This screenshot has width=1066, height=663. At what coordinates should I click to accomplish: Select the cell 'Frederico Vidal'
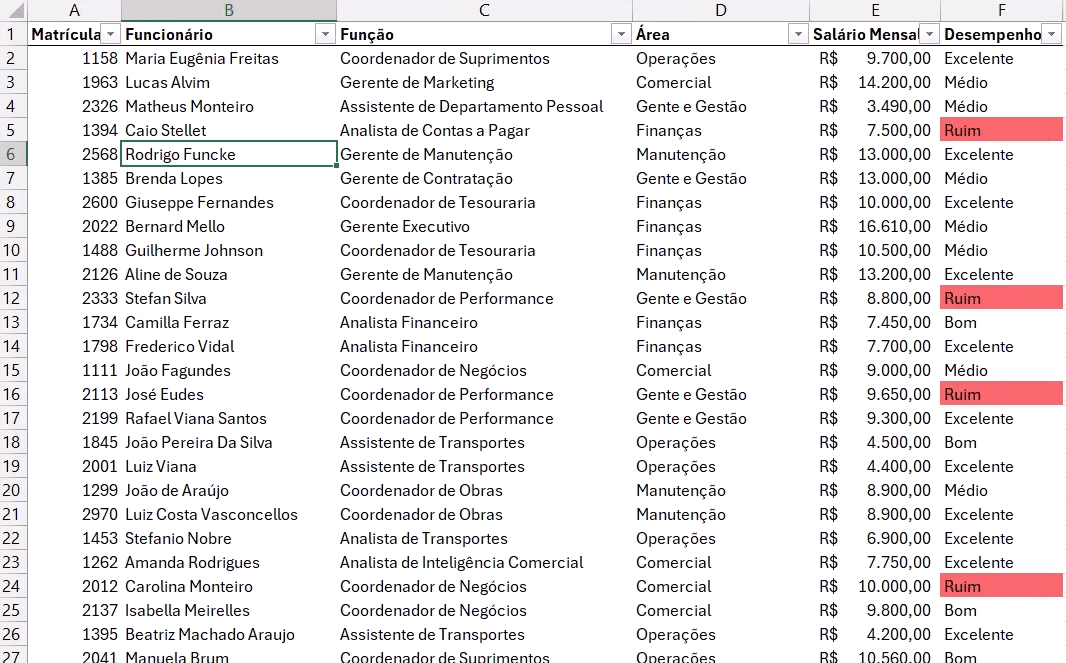(229, 346)
